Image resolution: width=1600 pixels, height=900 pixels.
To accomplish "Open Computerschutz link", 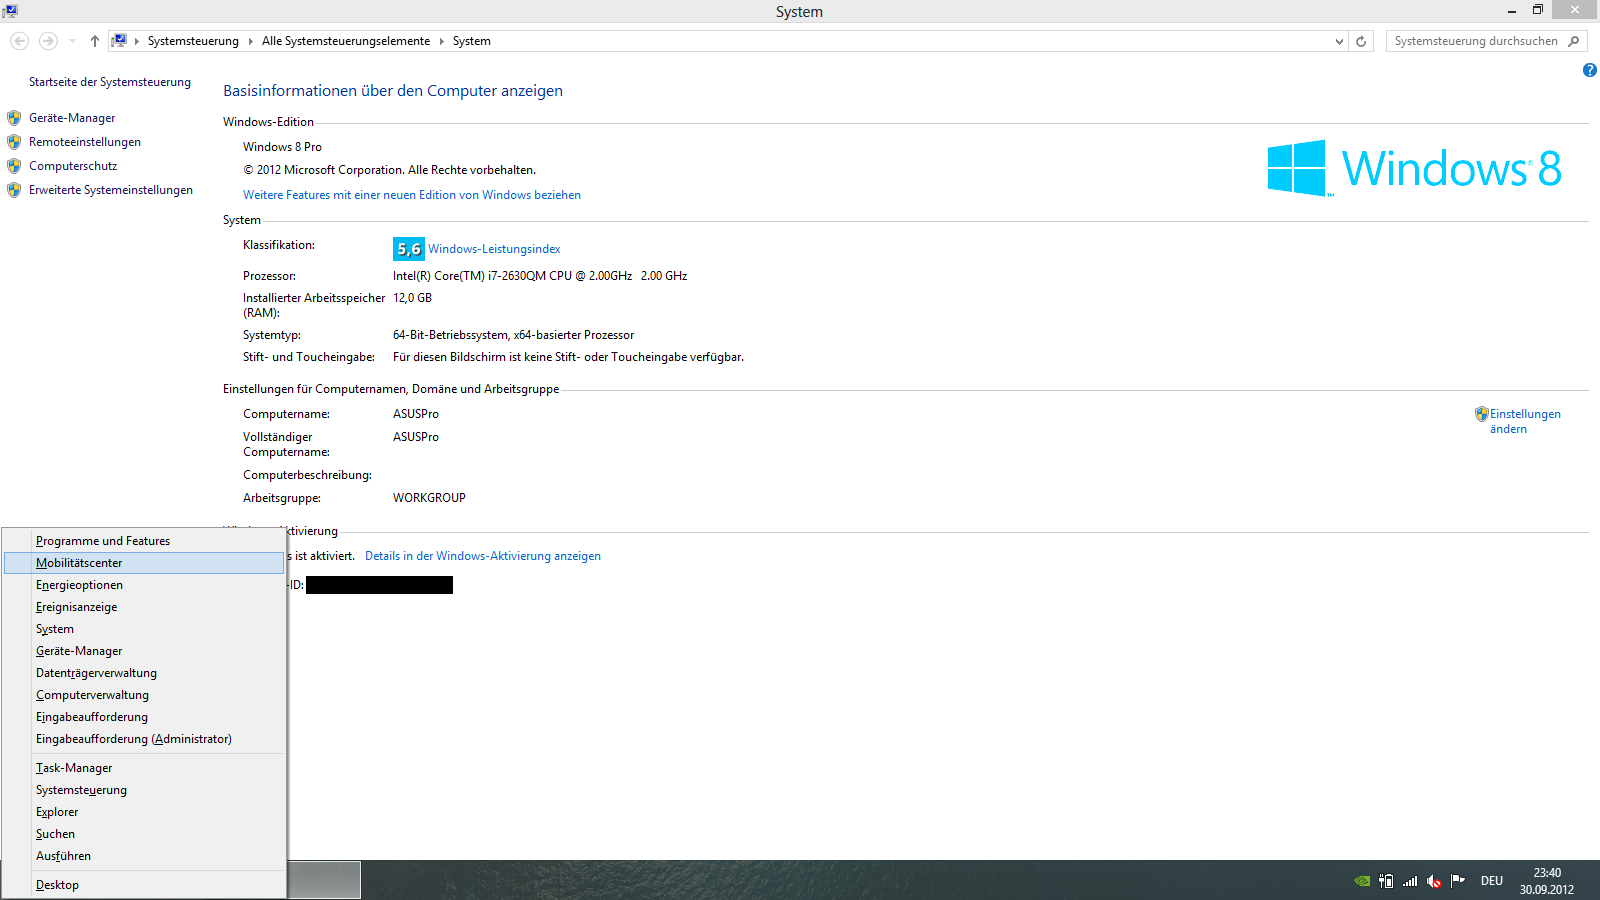I will point(73,166).
